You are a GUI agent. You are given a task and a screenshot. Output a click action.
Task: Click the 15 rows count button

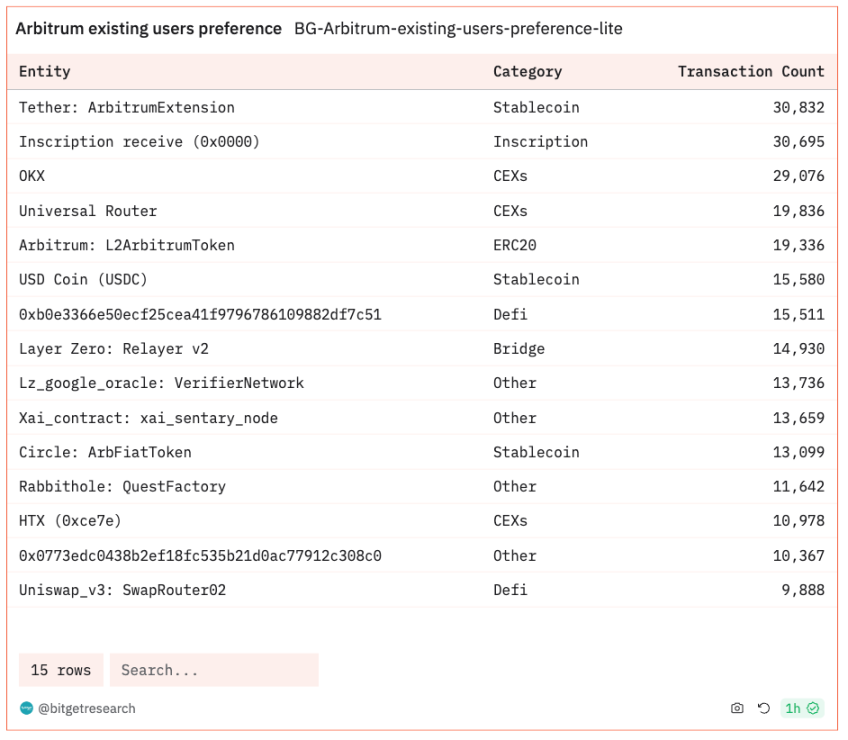pos(61,670)
